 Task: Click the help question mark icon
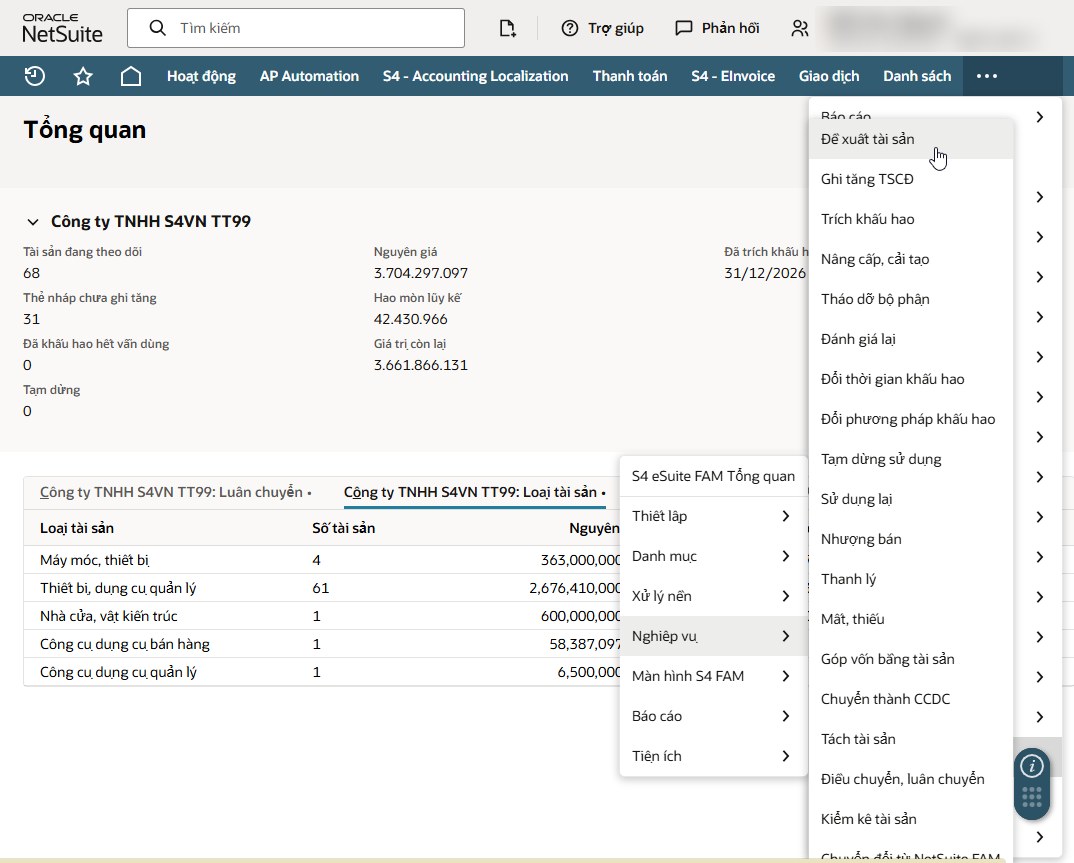pyautogui.click(x=569, y=28)
